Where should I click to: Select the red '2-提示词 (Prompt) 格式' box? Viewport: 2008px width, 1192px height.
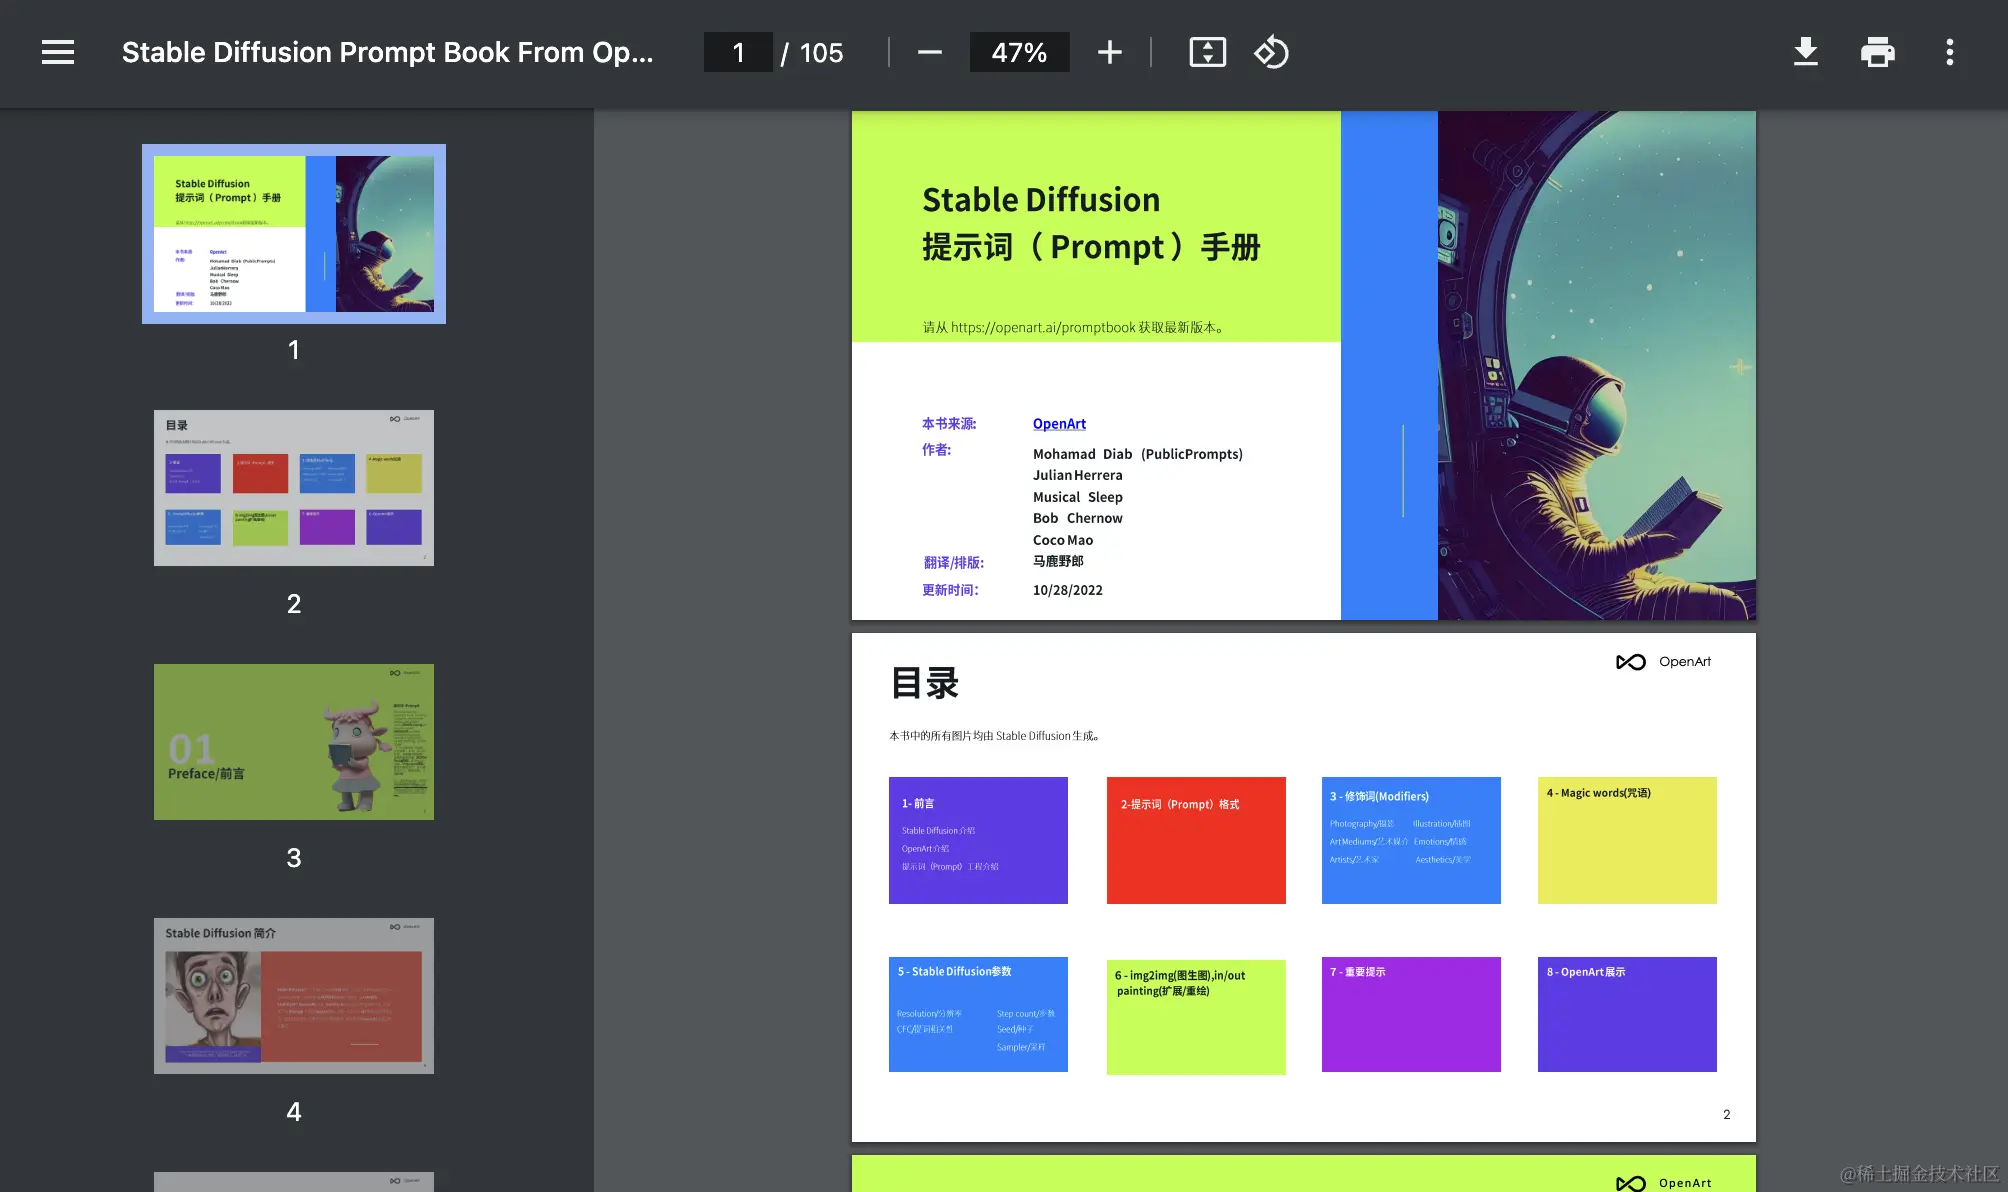point(1196,840)
